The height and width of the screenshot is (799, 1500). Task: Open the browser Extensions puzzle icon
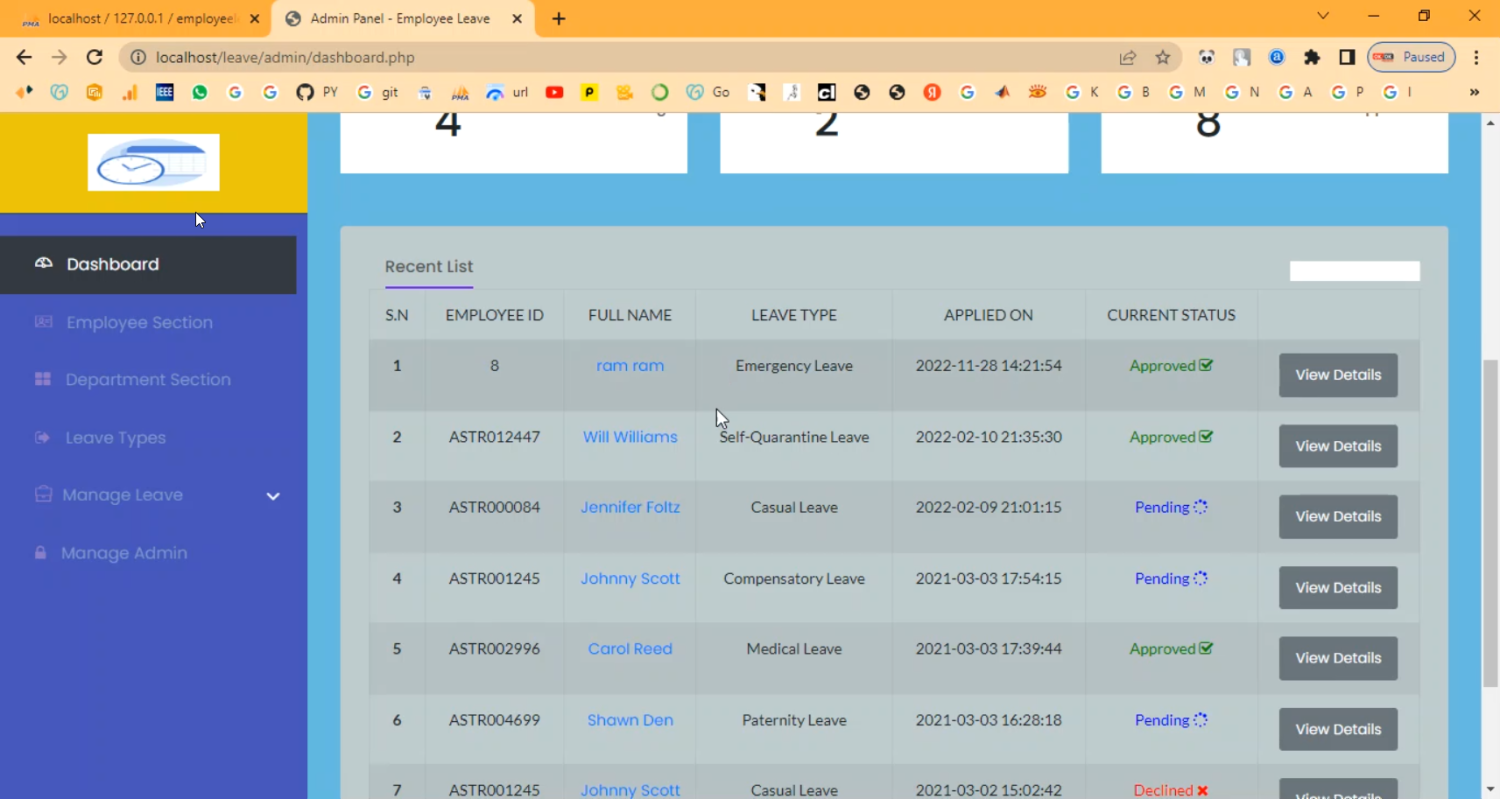[1312, 58]
